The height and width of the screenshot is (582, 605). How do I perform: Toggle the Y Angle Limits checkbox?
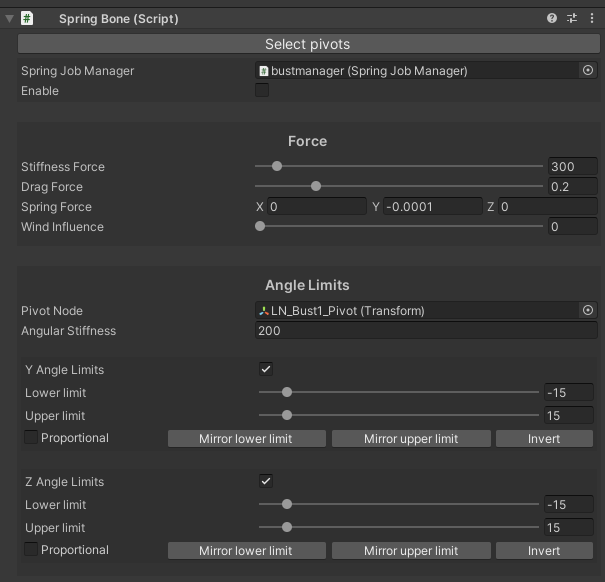pyautogui.click(x=266, y=369)
